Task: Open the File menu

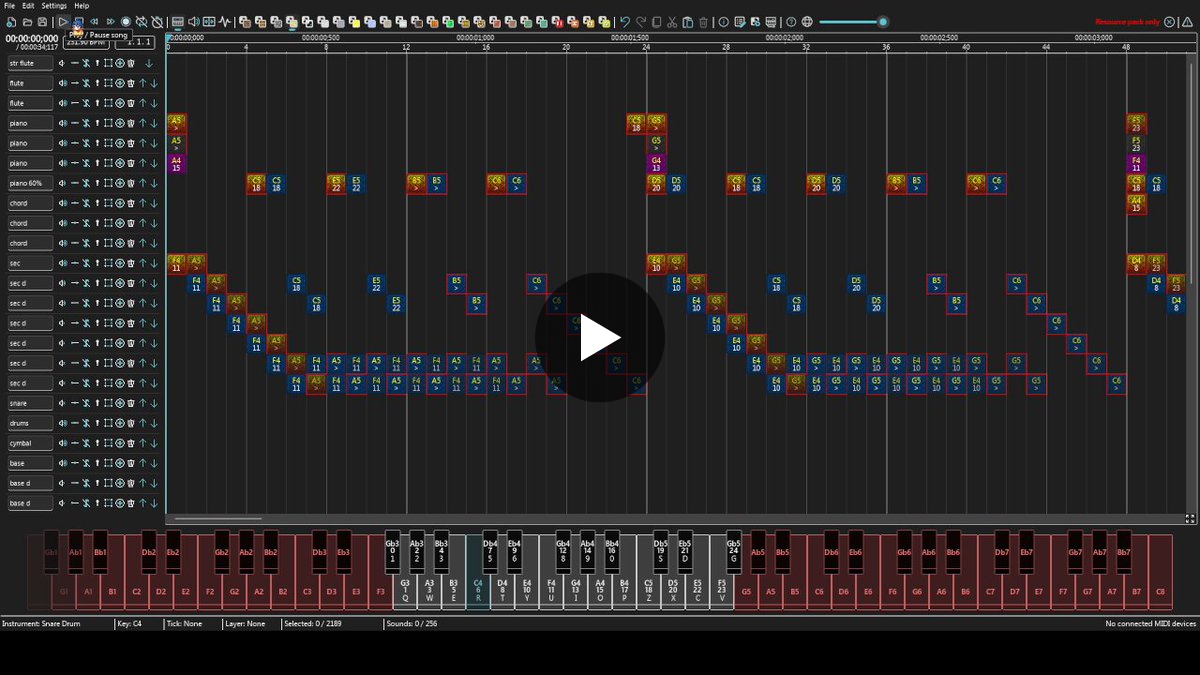Action: [9, 6]
